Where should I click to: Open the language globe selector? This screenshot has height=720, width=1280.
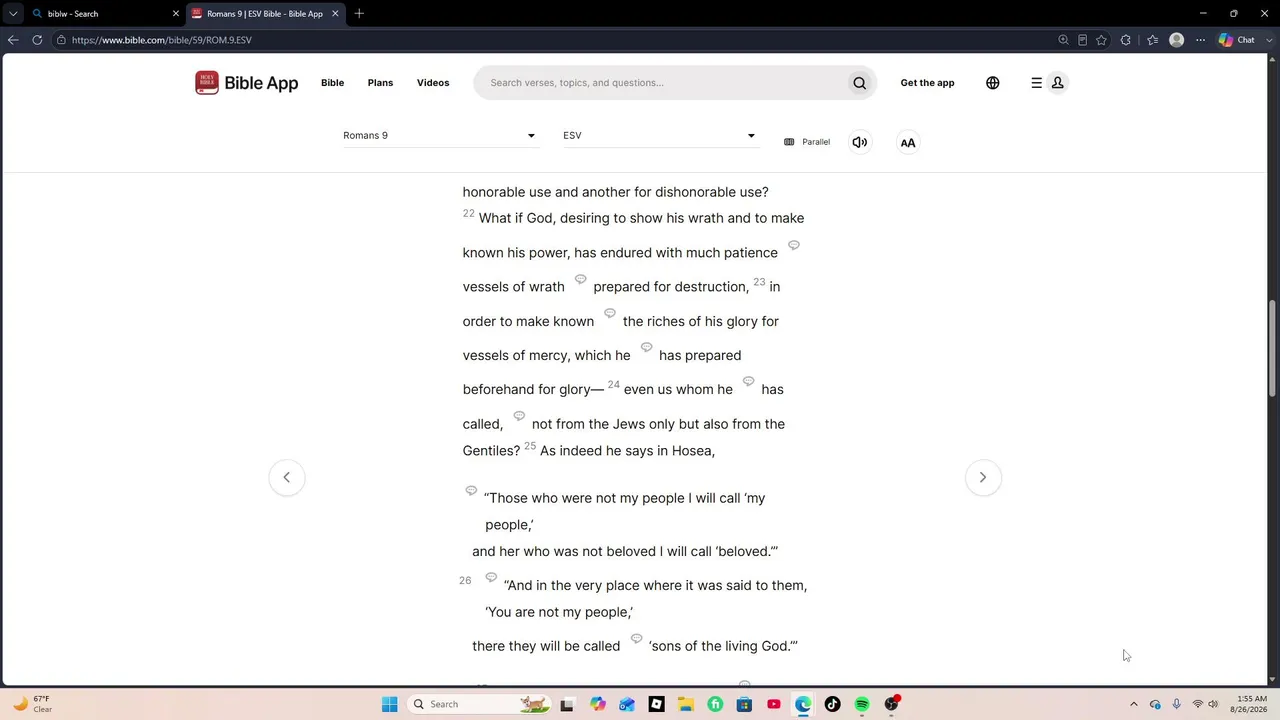click(x=992, y=83)
